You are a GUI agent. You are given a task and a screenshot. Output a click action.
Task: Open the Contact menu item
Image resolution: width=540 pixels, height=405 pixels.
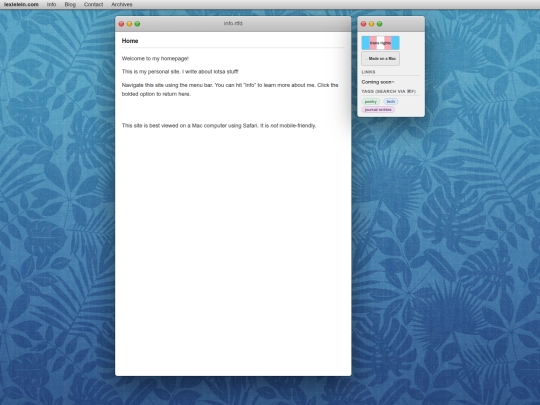[93, 4]
